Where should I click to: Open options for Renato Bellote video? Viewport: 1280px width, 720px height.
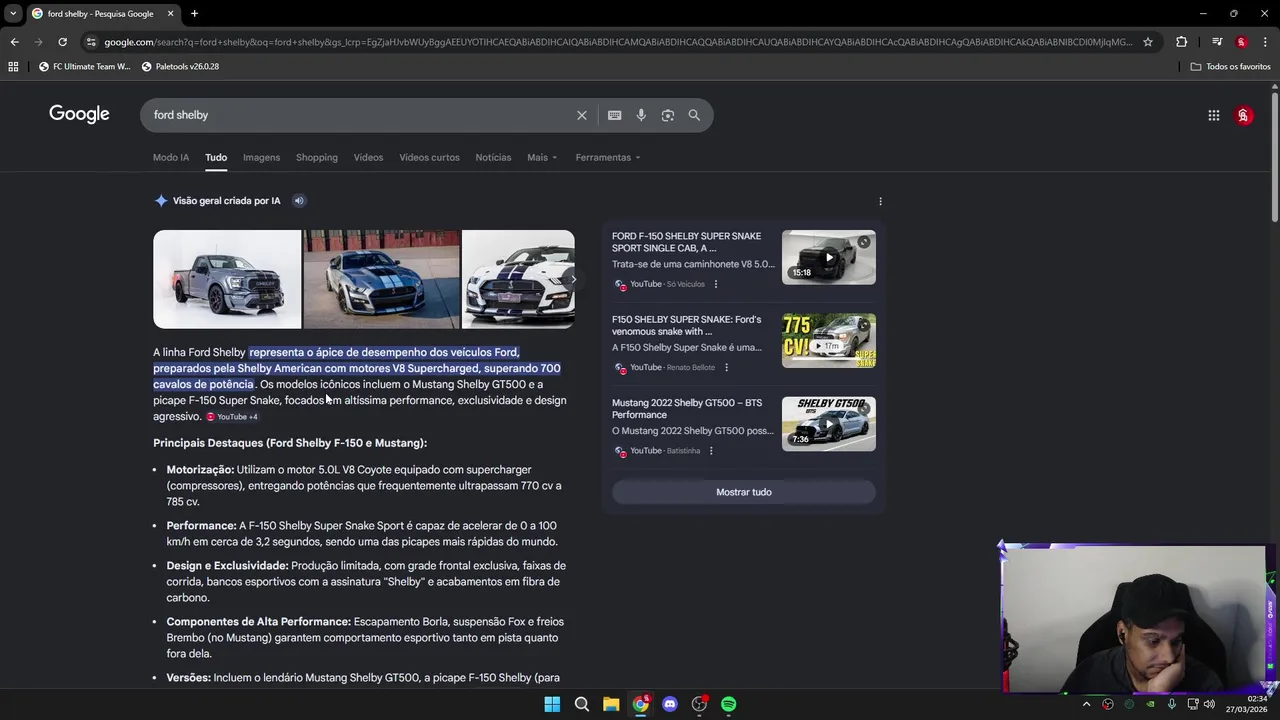tap(726, 367)
